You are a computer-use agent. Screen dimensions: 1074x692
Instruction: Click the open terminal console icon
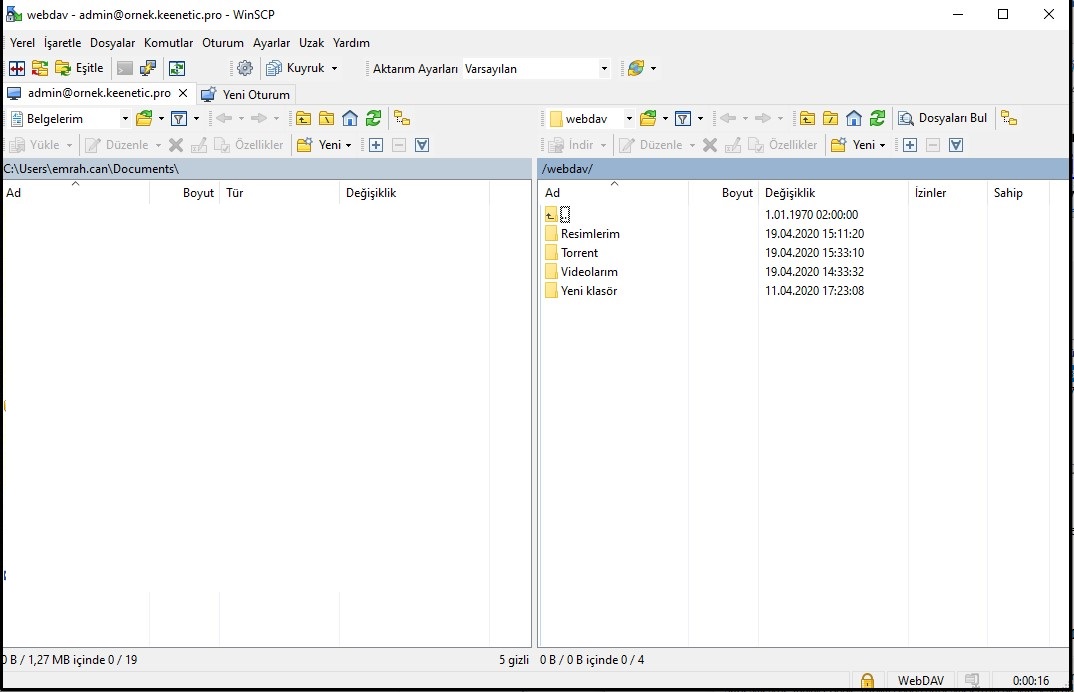[124, 68]
